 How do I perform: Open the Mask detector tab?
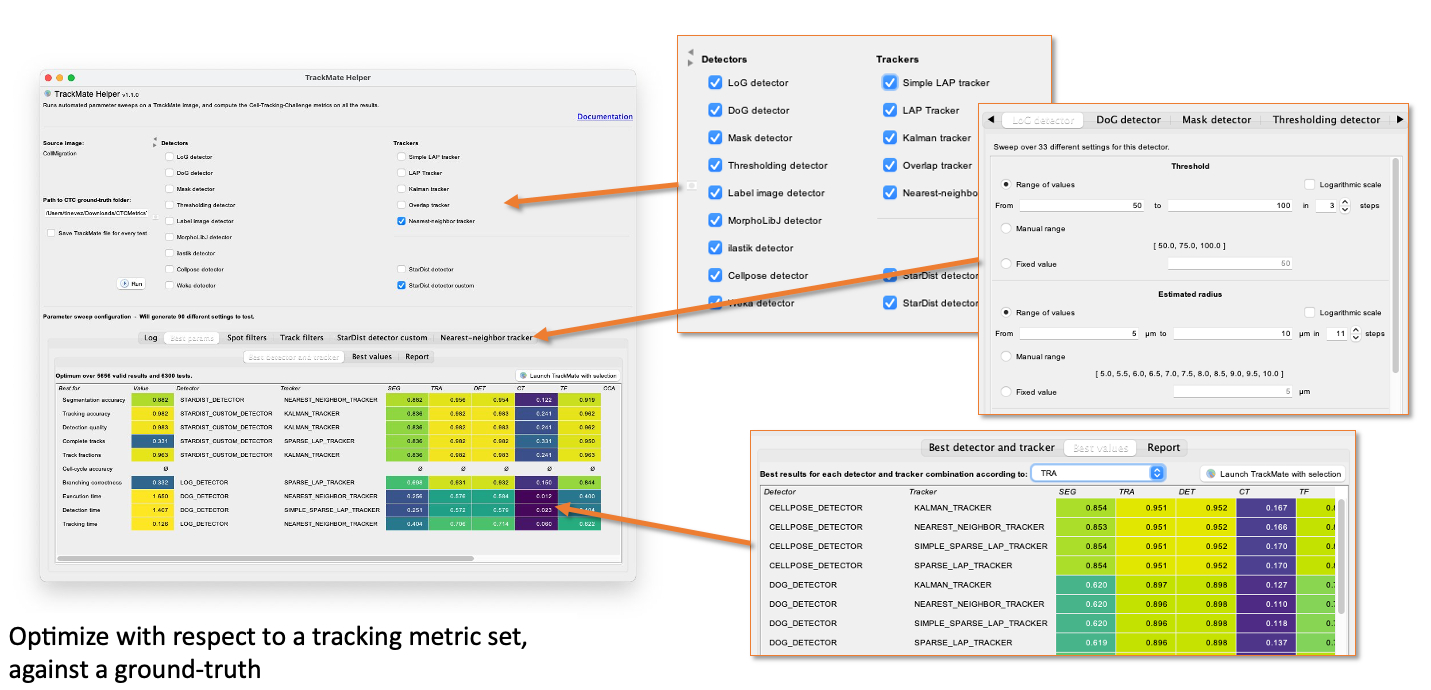pyautogui.click(x=1216, y=120)
